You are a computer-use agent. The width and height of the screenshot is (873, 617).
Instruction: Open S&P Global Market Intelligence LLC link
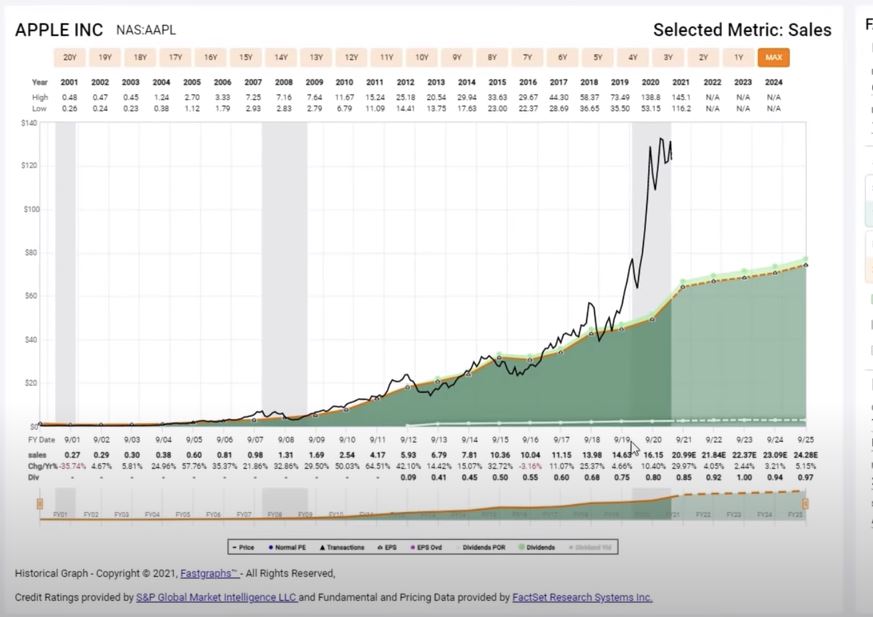coord(217,598)
